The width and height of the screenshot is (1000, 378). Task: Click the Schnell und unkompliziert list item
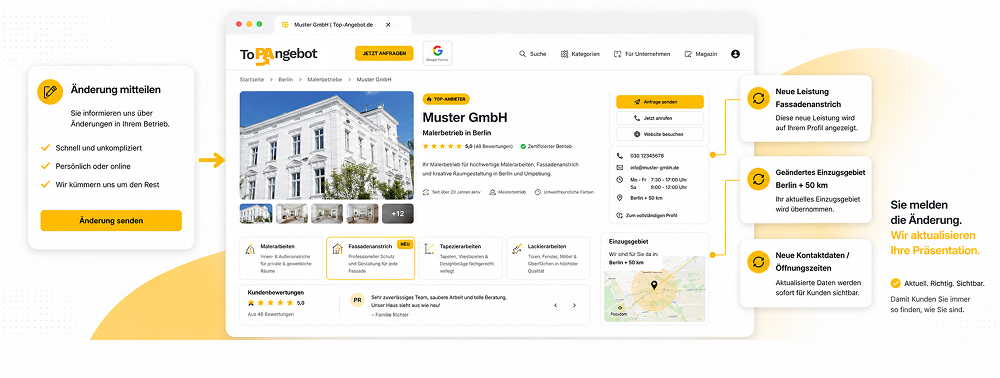click(x=91, y=148)
